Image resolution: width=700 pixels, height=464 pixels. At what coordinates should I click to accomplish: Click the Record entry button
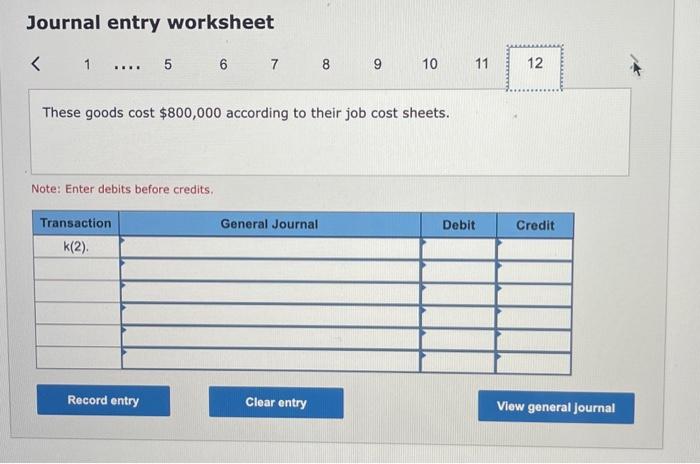click(103, 400)
